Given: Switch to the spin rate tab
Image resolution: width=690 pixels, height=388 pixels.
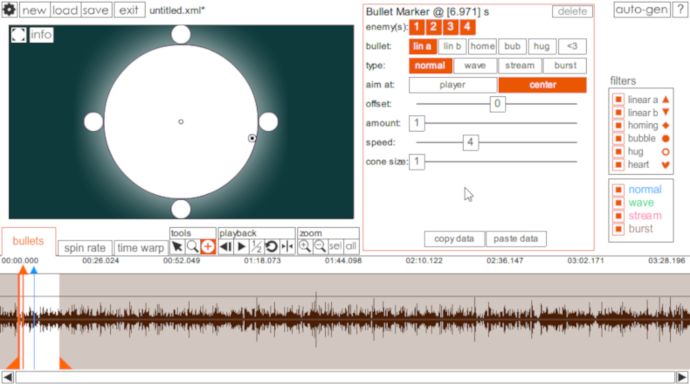Looking at the screenshot, I should click(x=85, y=248).
